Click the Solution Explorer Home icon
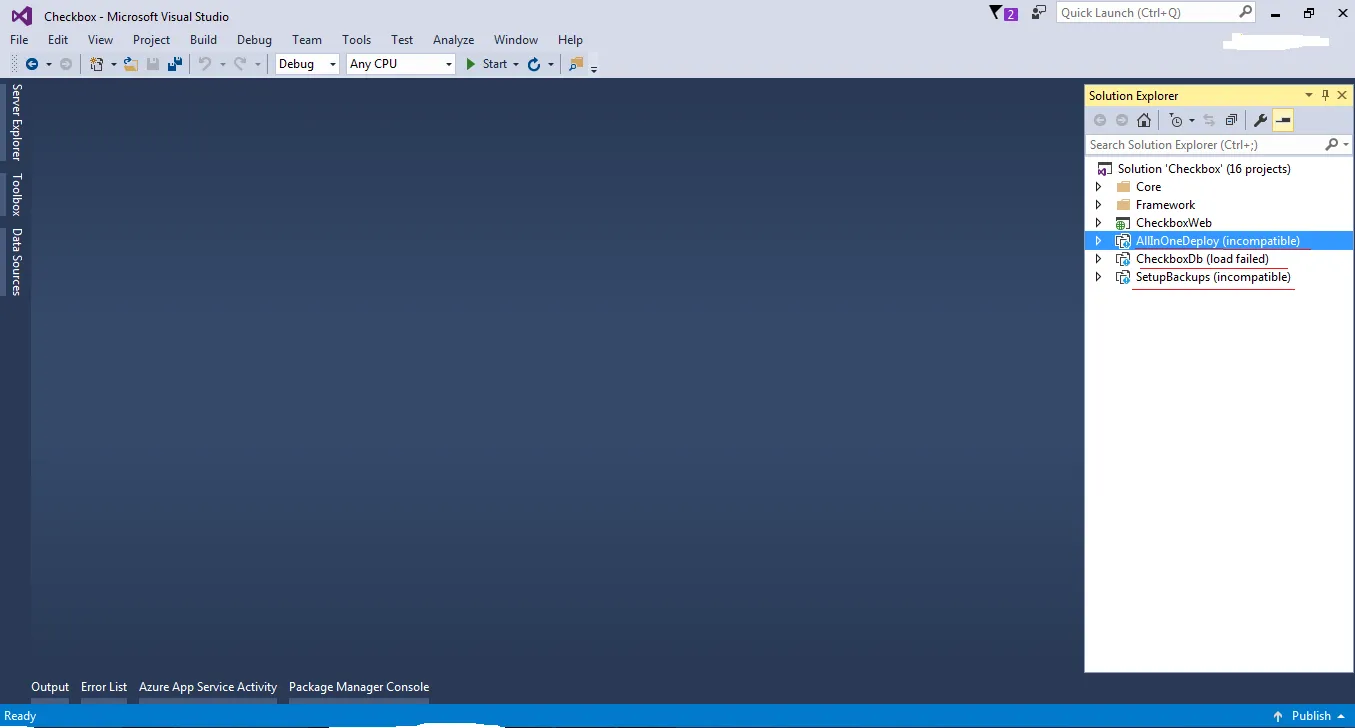Screen dimensions: 1355x728 click(x=1144, y=120)
